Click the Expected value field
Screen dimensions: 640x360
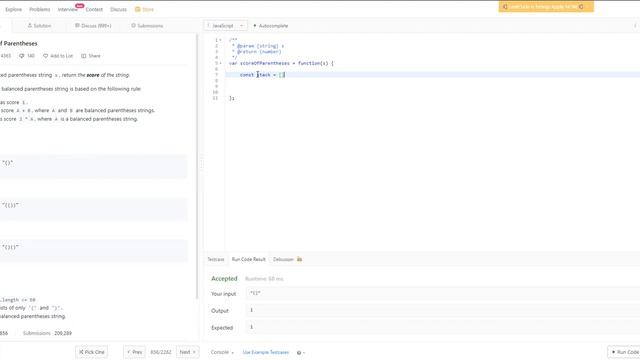point(442,327)
